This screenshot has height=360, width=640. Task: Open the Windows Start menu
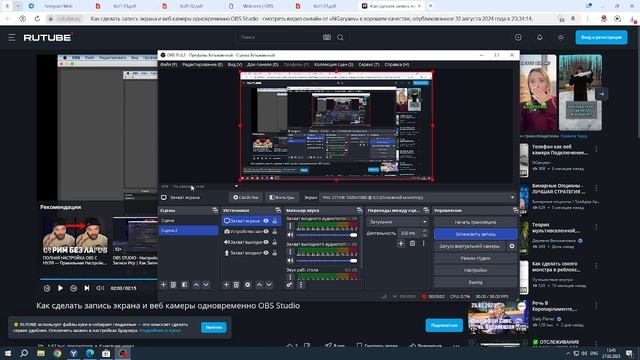click(x=8, y=353)
